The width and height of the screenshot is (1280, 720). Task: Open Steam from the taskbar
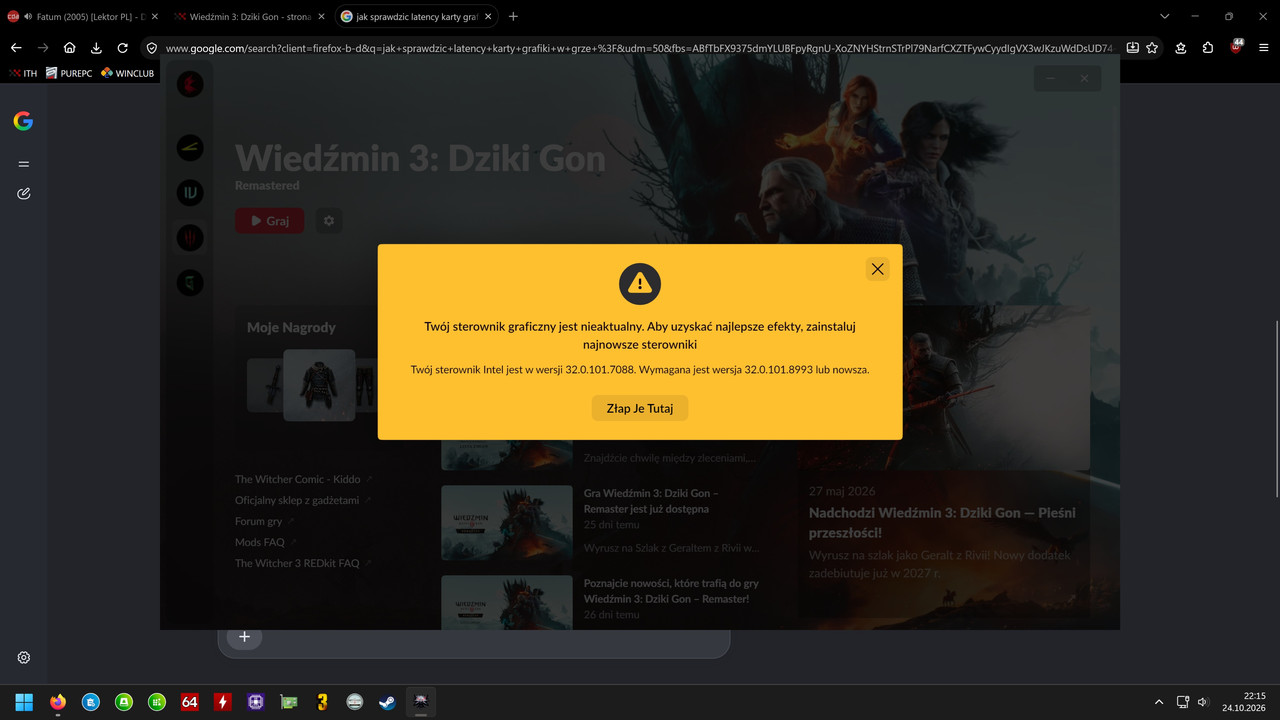[387, 702]
